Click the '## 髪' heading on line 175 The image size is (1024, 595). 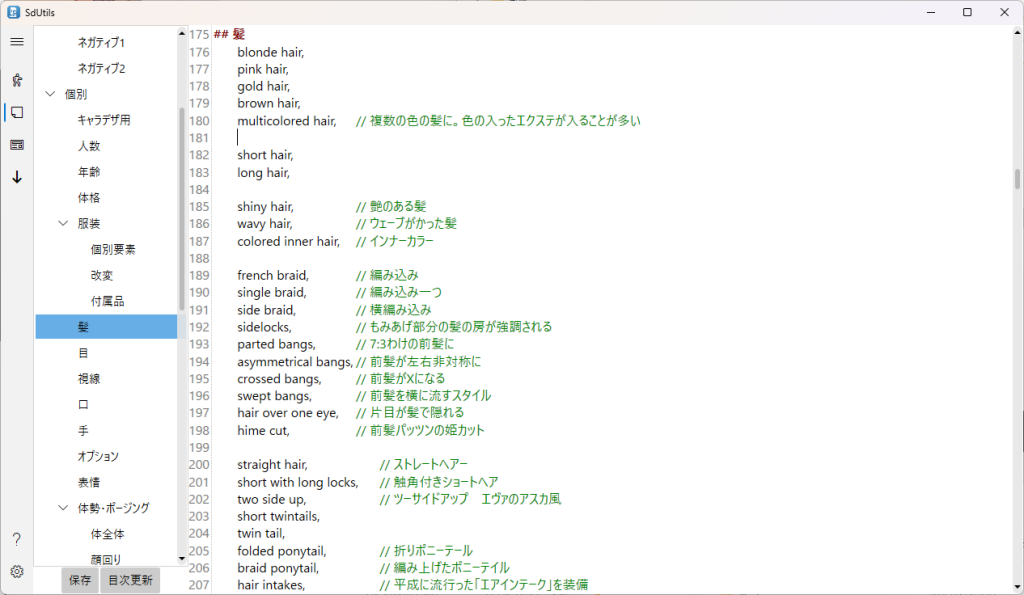pos(229,34)
